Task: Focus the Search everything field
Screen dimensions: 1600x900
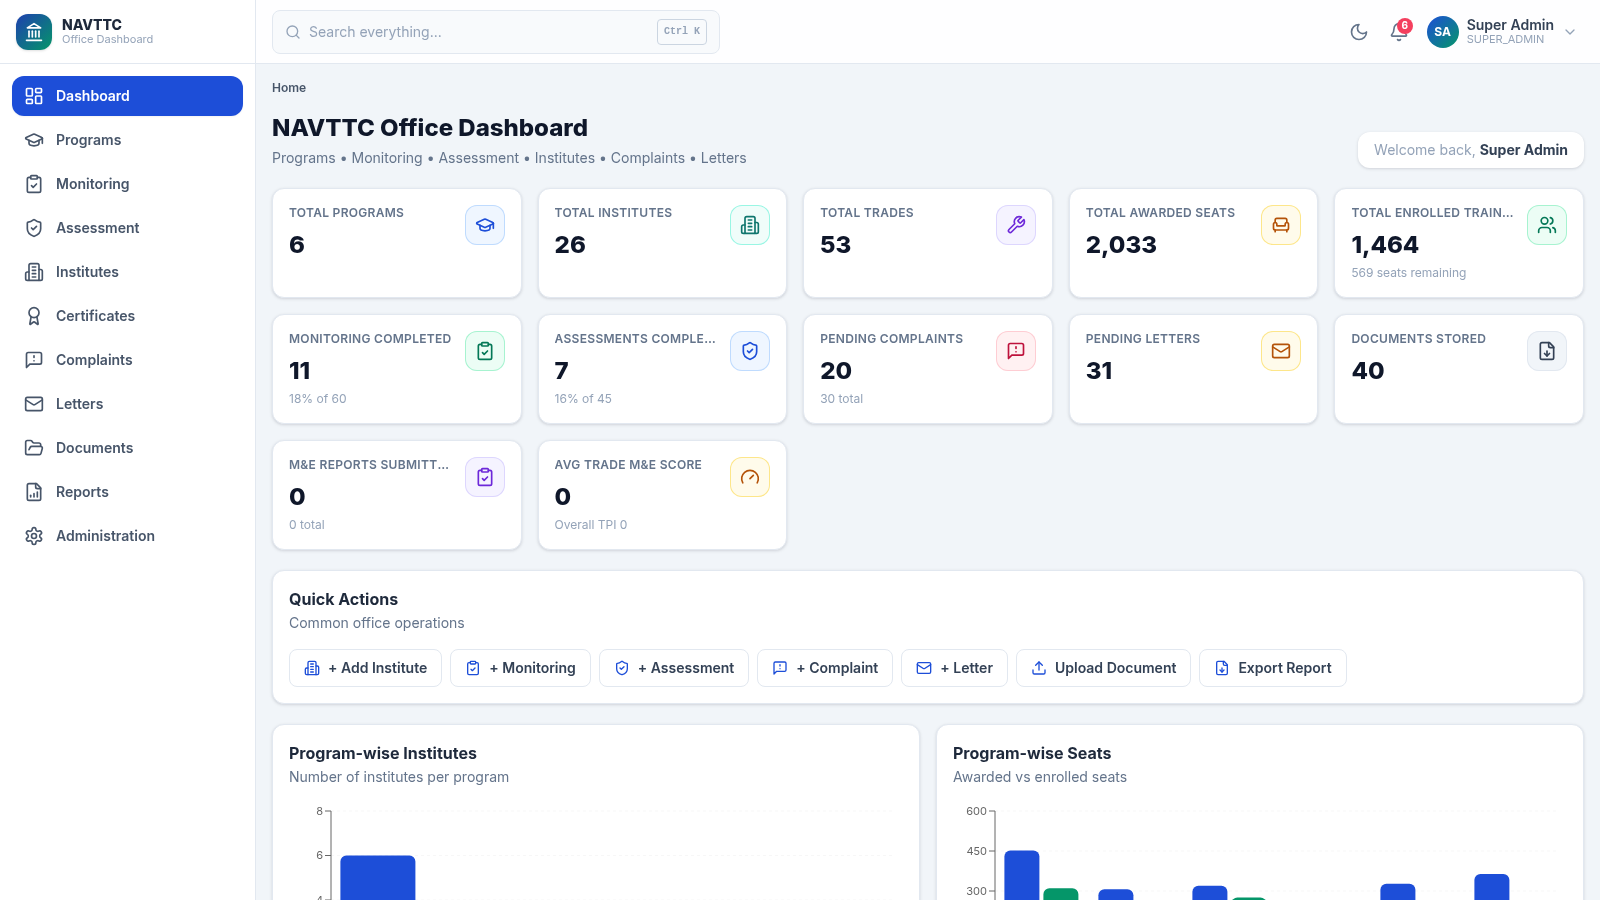Action: click(496, 32)
